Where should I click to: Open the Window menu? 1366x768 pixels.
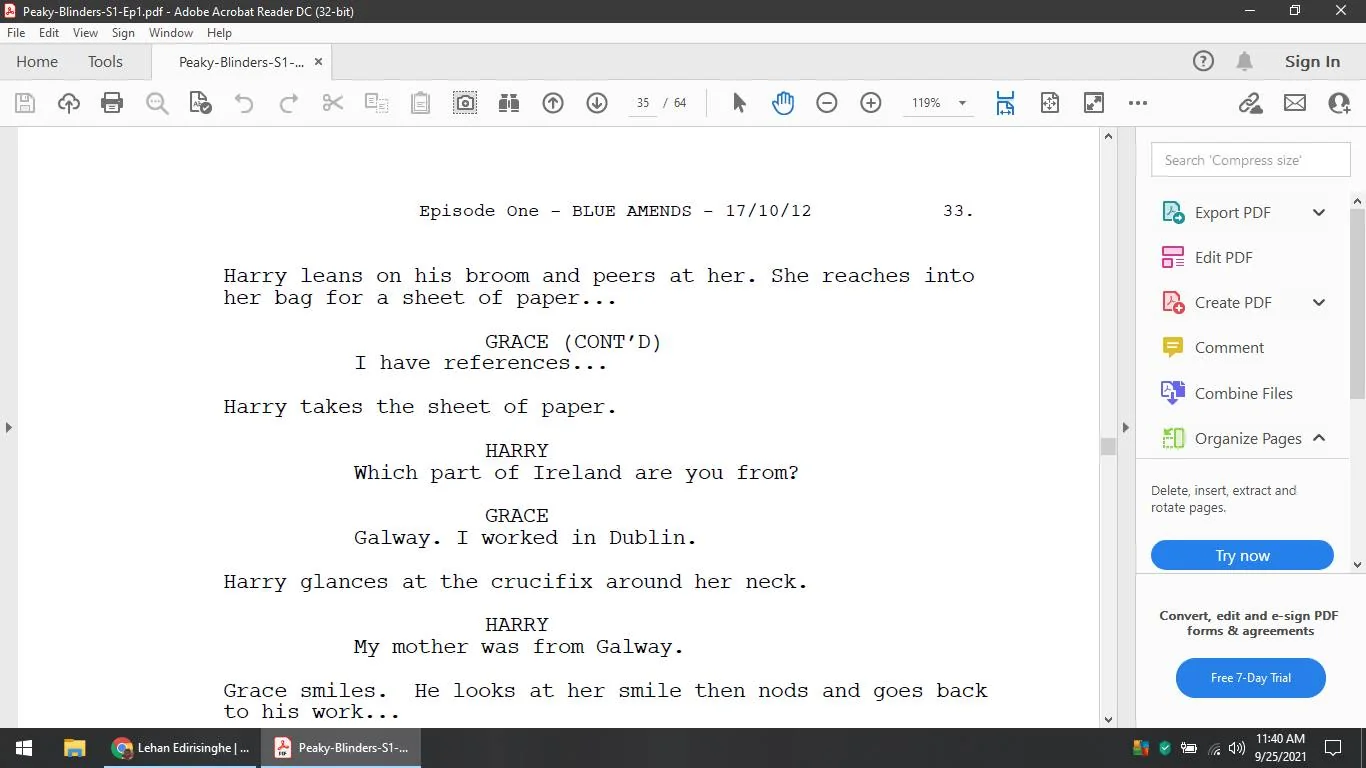click(171, 33)
